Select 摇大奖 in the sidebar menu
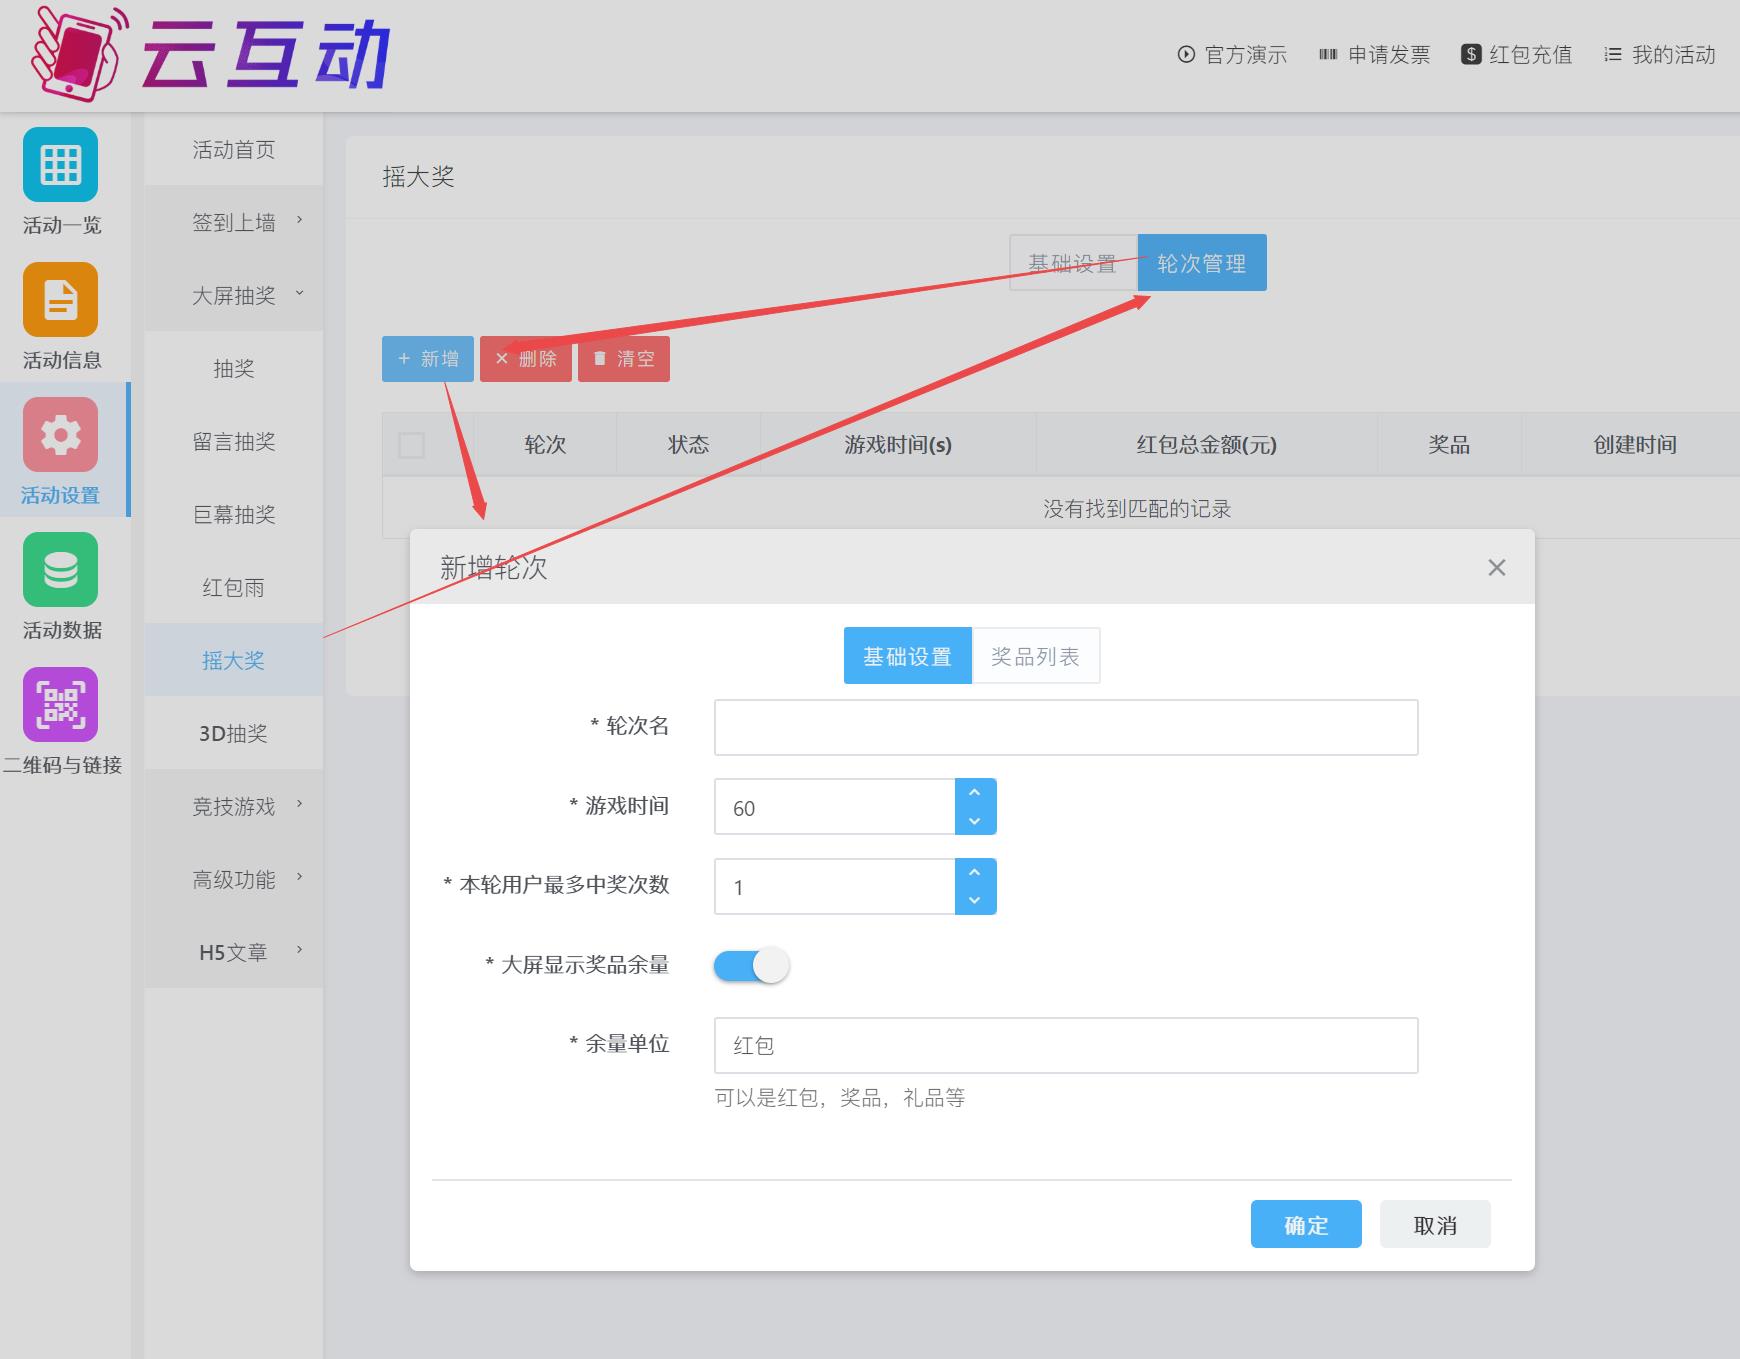The image size is (1740, 1359). (234, 660)
